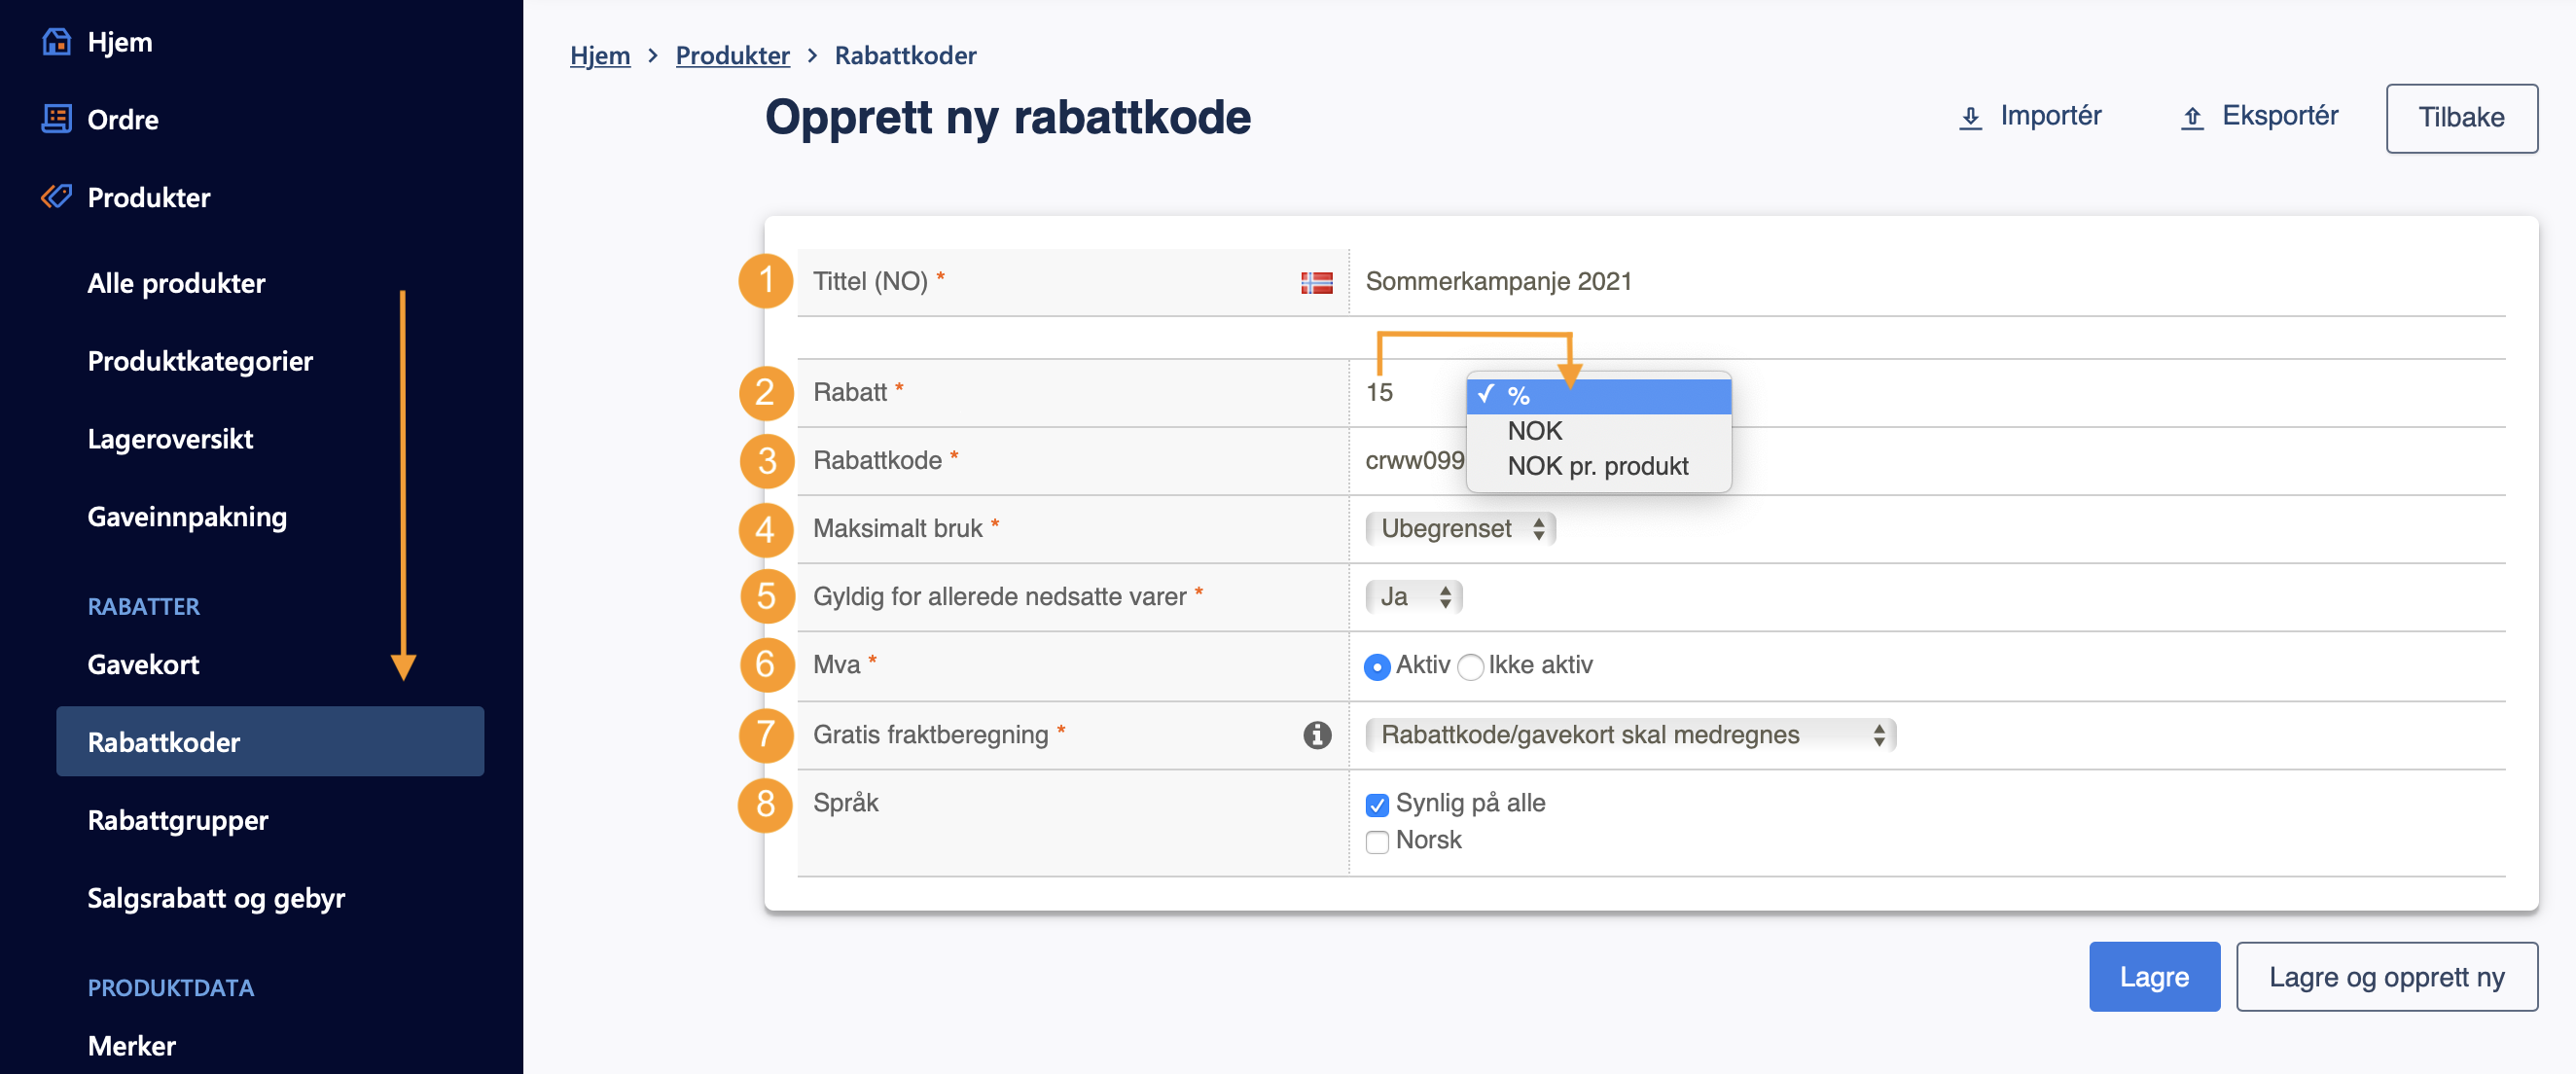Go to Alle produkter
Viewport: 2576px width, 1074px height.
pos(176,283)
